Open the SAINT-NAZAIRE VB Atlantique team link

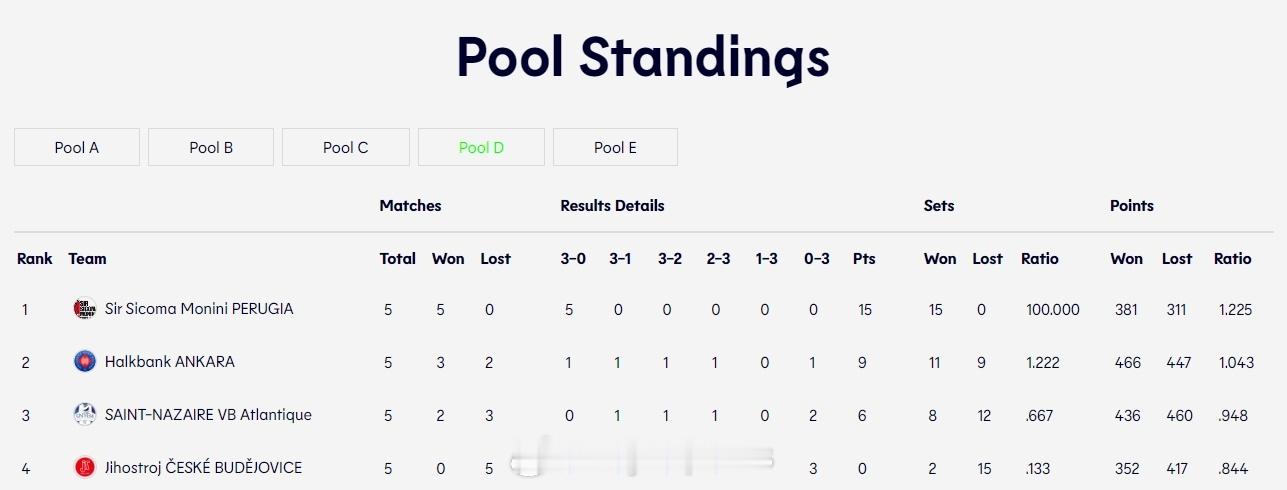point(208,414)
